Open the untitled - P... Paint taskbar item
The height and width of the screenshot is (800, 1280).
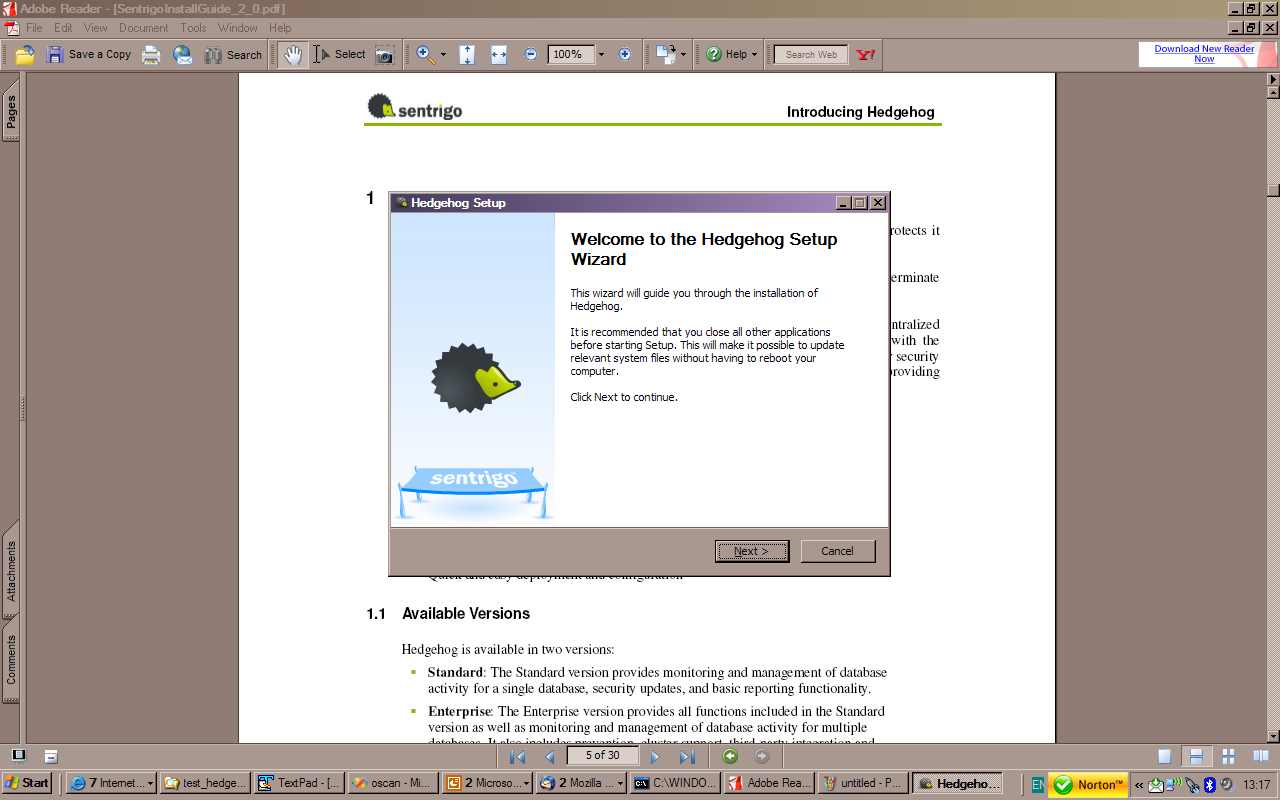(x=862, y=784)
